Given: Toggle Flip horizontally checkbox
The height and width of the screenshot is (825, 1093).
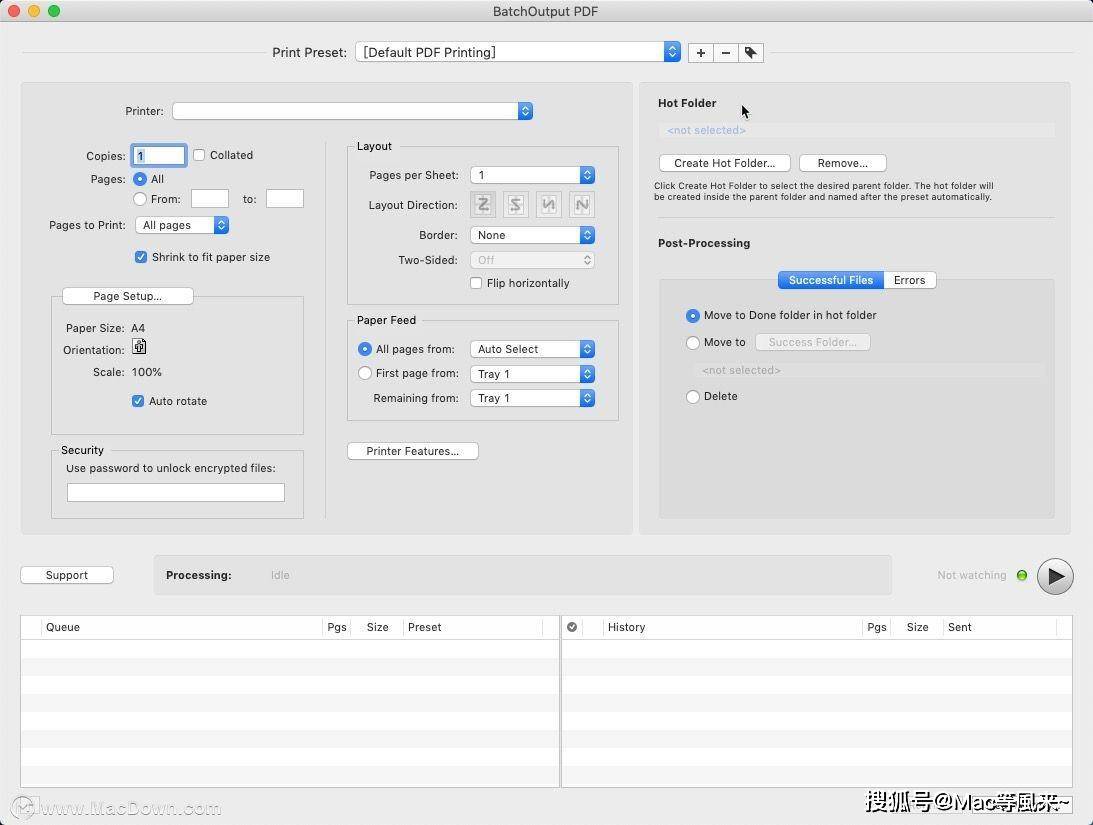Looking at the screenshot, I should click(476, 283).
